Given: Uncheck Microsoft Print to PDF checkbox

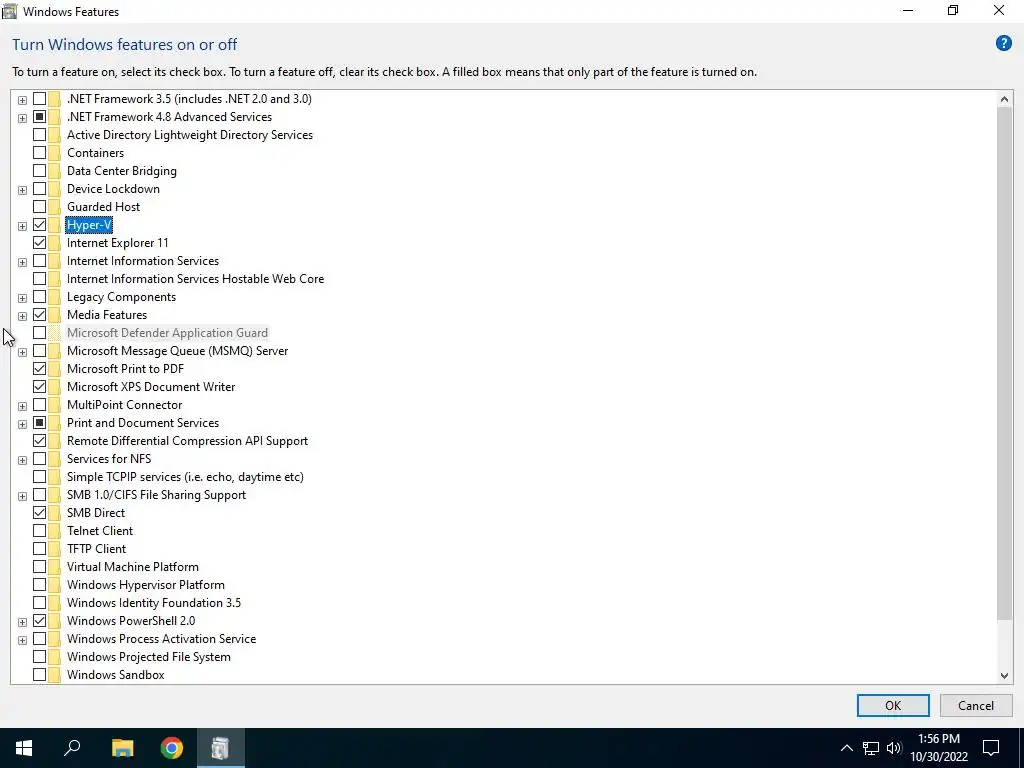Looking at the screenshot, I should click(x=39, y=369).
